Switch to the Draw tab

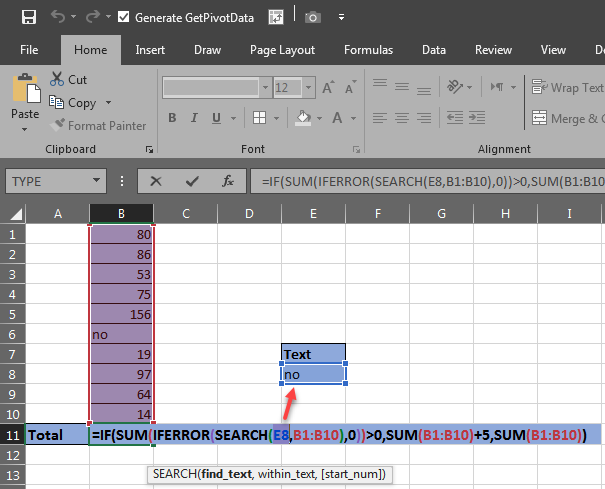tap(208, 50)
